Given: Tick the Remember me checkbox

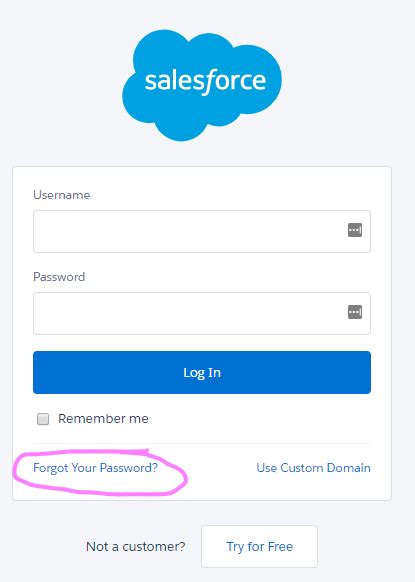Looking at the screenshot, I should [x=43, y=419].
